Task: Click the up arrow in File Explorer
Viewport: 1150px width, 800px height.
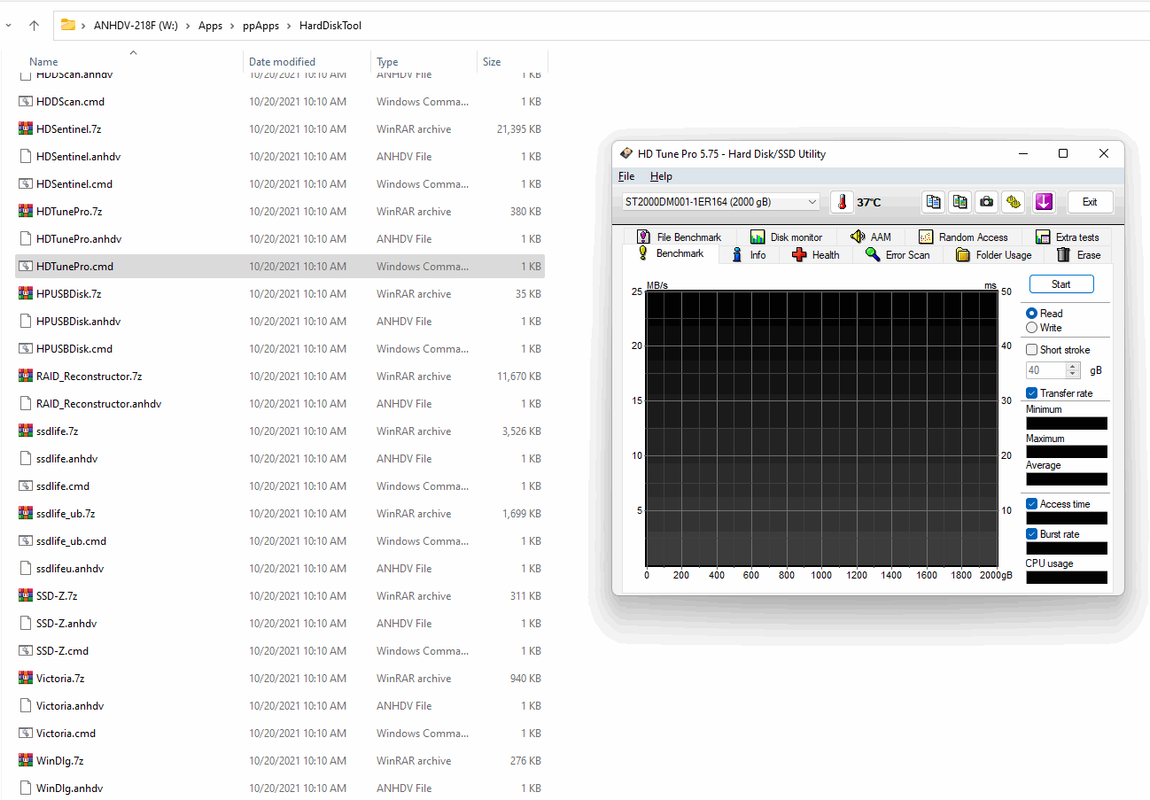Action: (34, 26)
